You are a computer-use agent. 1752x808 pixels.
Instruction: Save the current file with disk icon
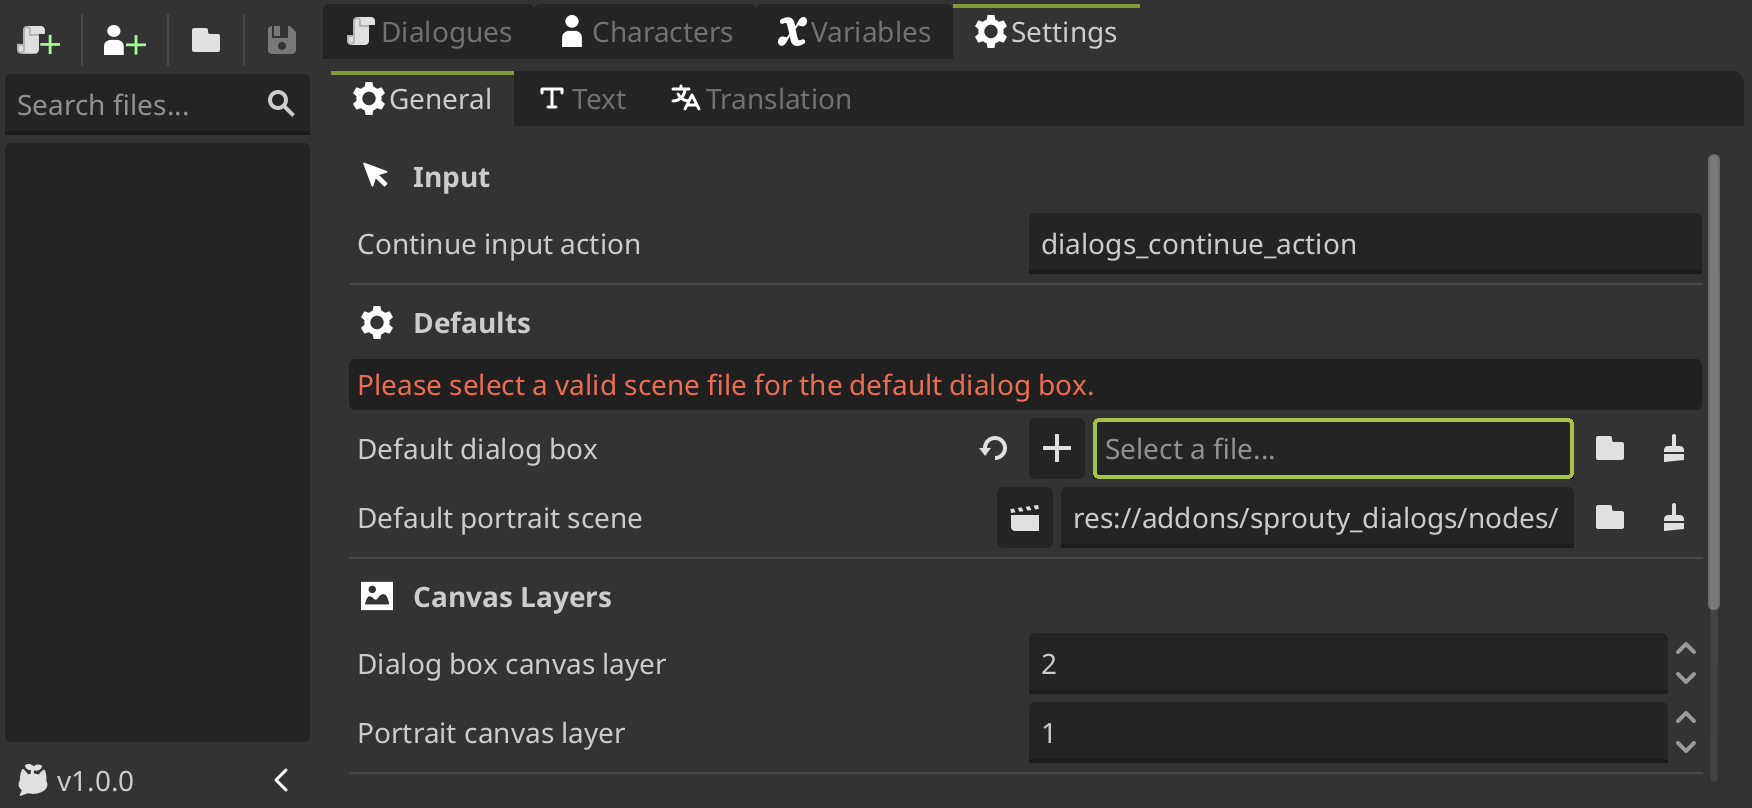tap(282, 40)
